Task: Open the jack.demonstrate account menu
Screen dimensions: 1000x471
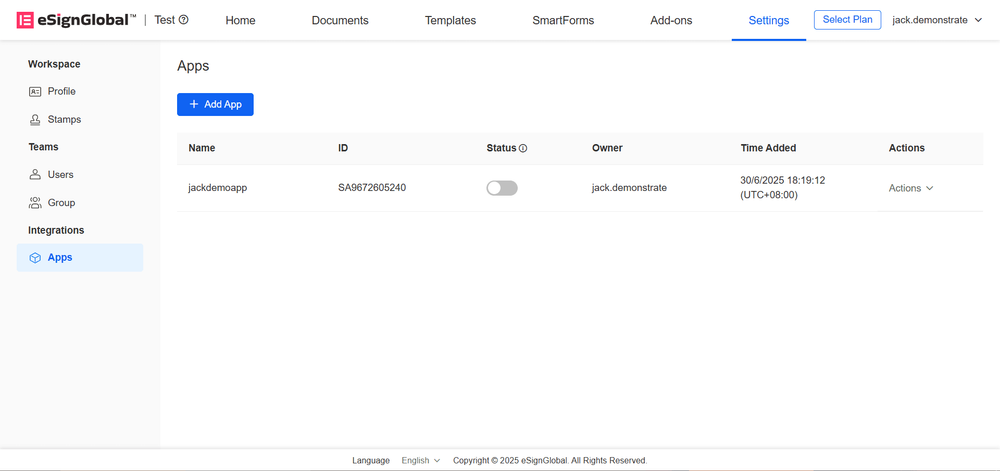Action: coord(937,20)
